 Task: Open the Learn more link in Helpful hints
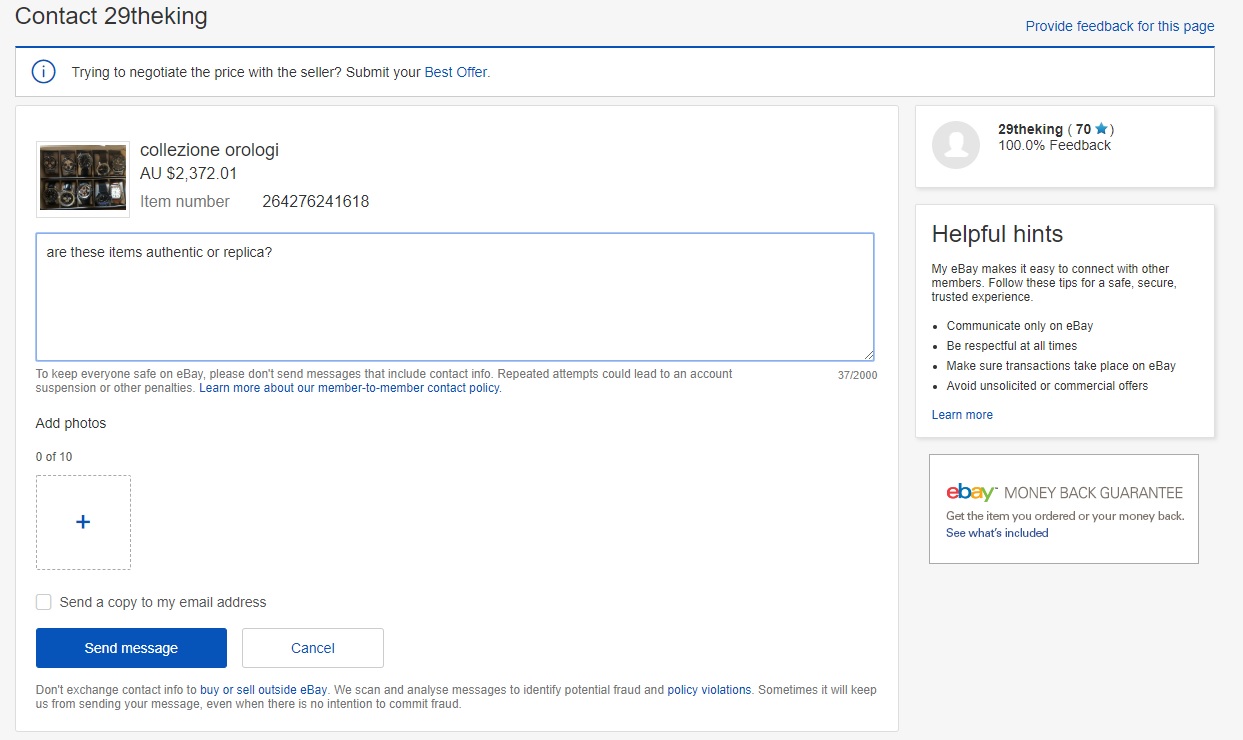[x=962, y=415]
